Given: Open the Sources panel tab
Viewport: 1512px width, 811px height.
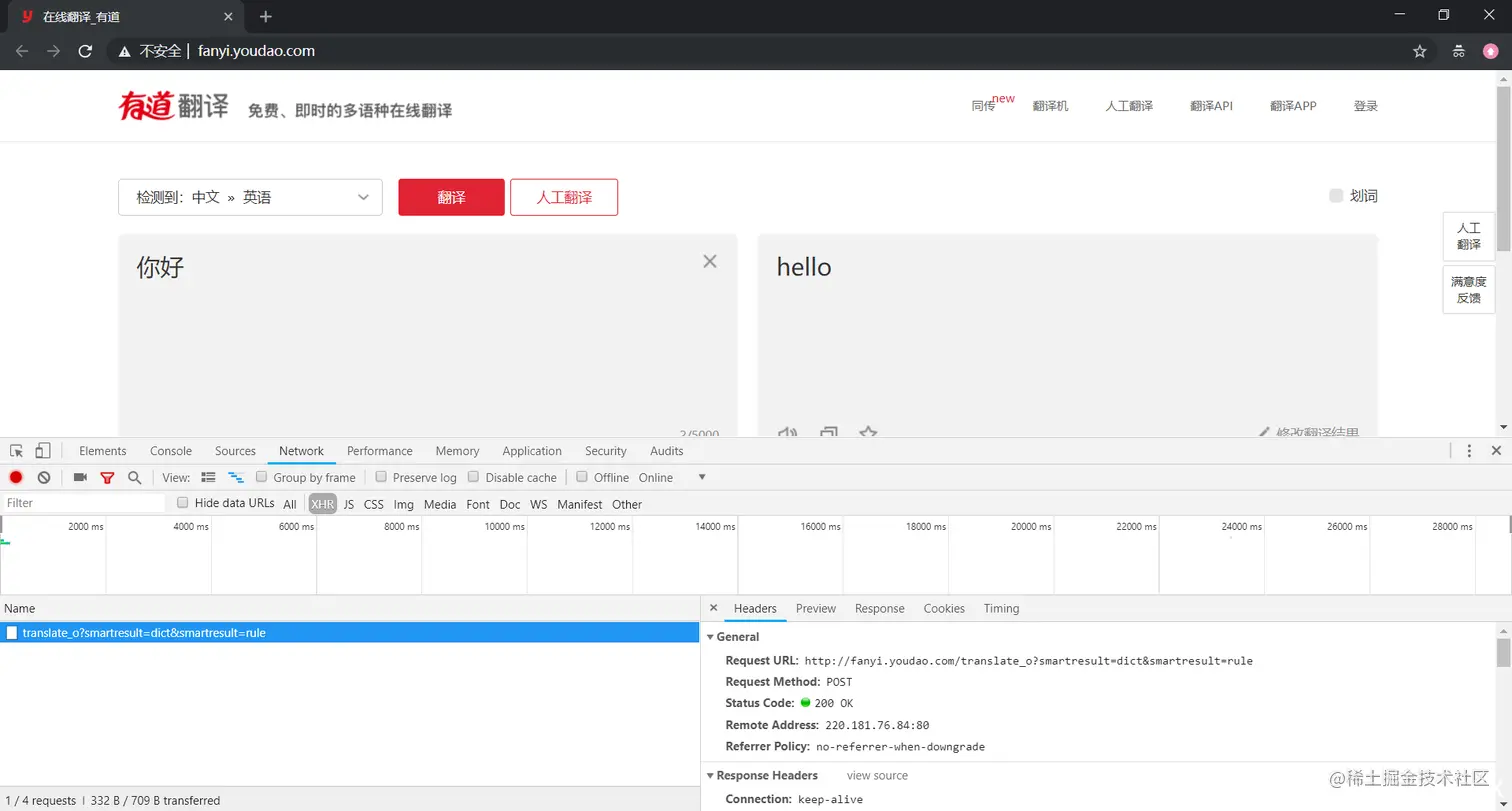Looking at the screenshot, I should (236, 451).
